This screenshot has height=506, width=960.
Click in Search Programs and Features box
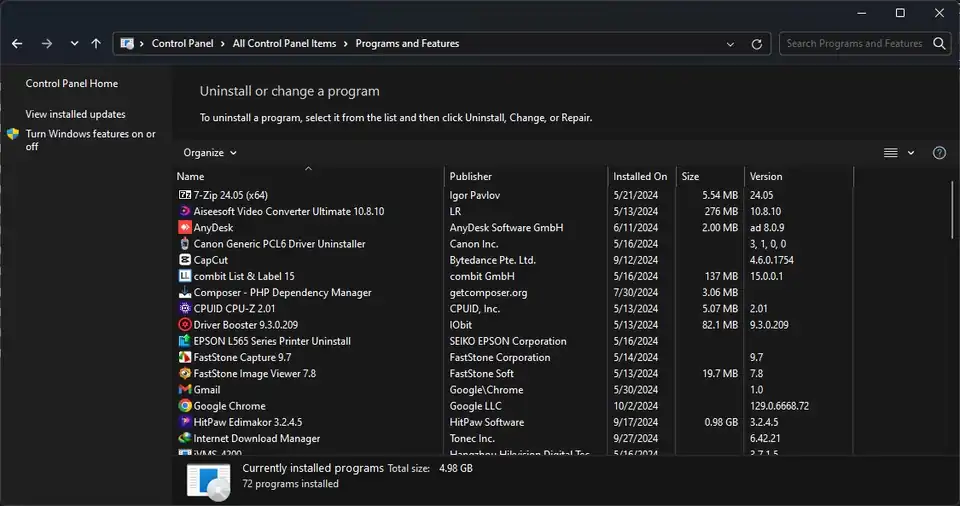(x=854, y=43)
